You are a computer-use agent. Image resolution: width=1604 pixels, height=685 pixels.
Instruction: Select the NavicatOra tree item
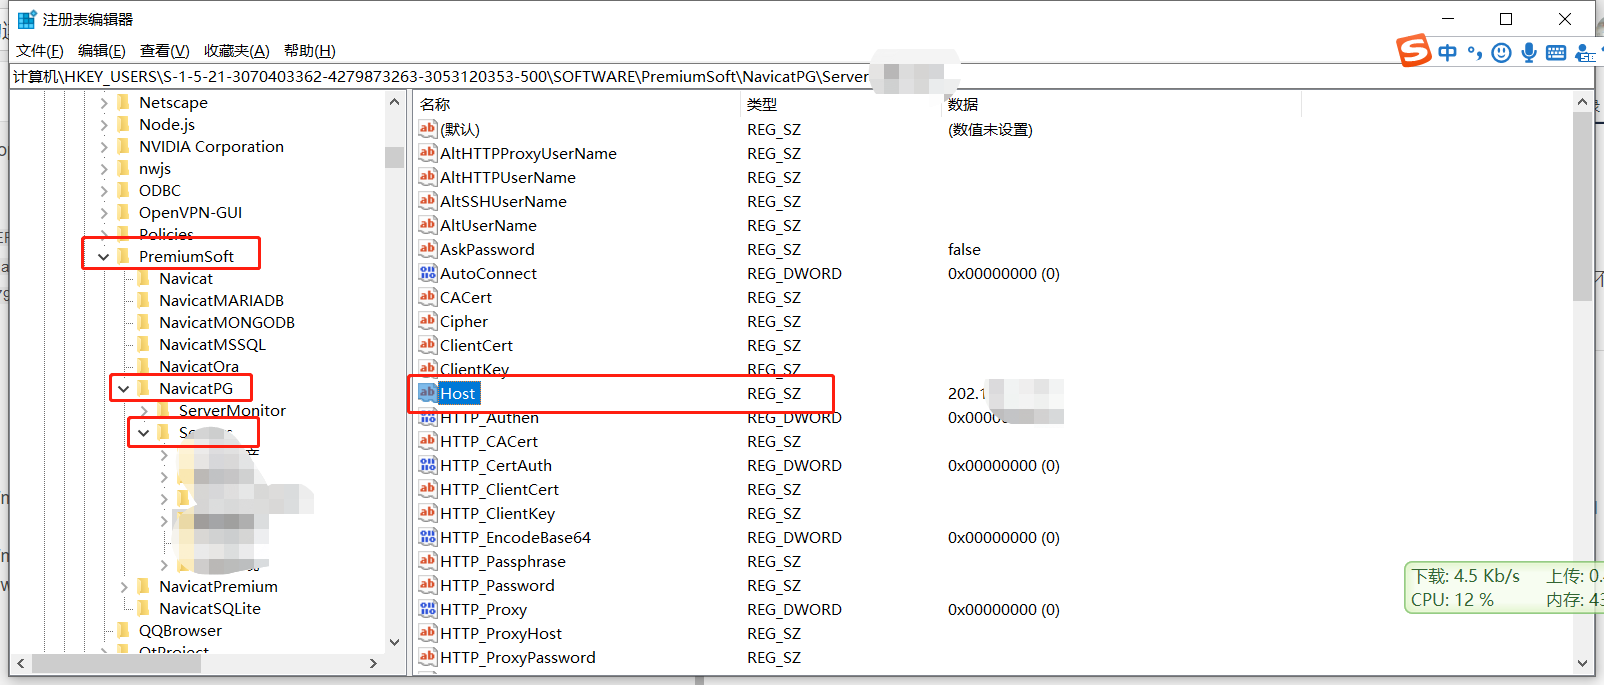point(199,366)
